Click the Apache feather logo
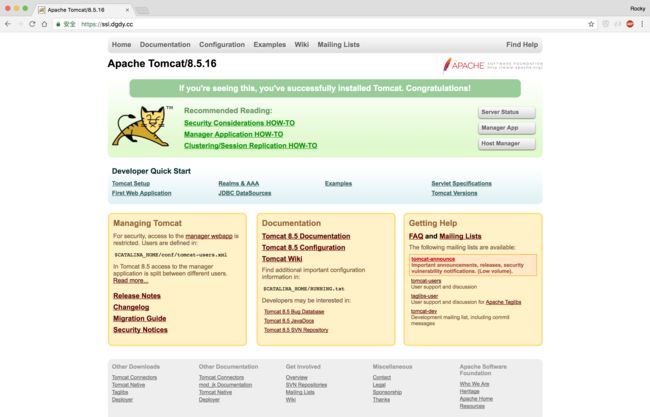Screen dimensions: 650x417 [x=492, y=65]
